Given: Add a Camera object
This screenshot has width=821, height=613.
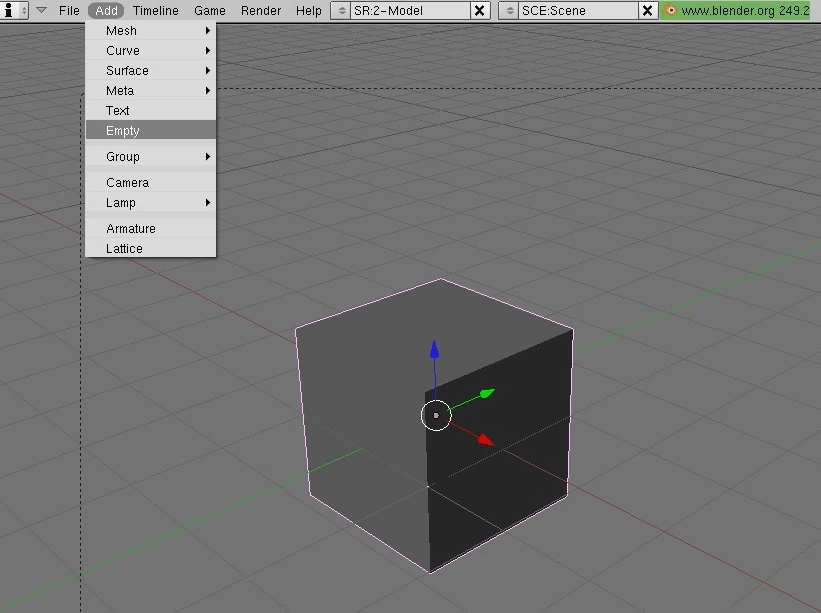Looking at the screenshot, I should point(151,182).
